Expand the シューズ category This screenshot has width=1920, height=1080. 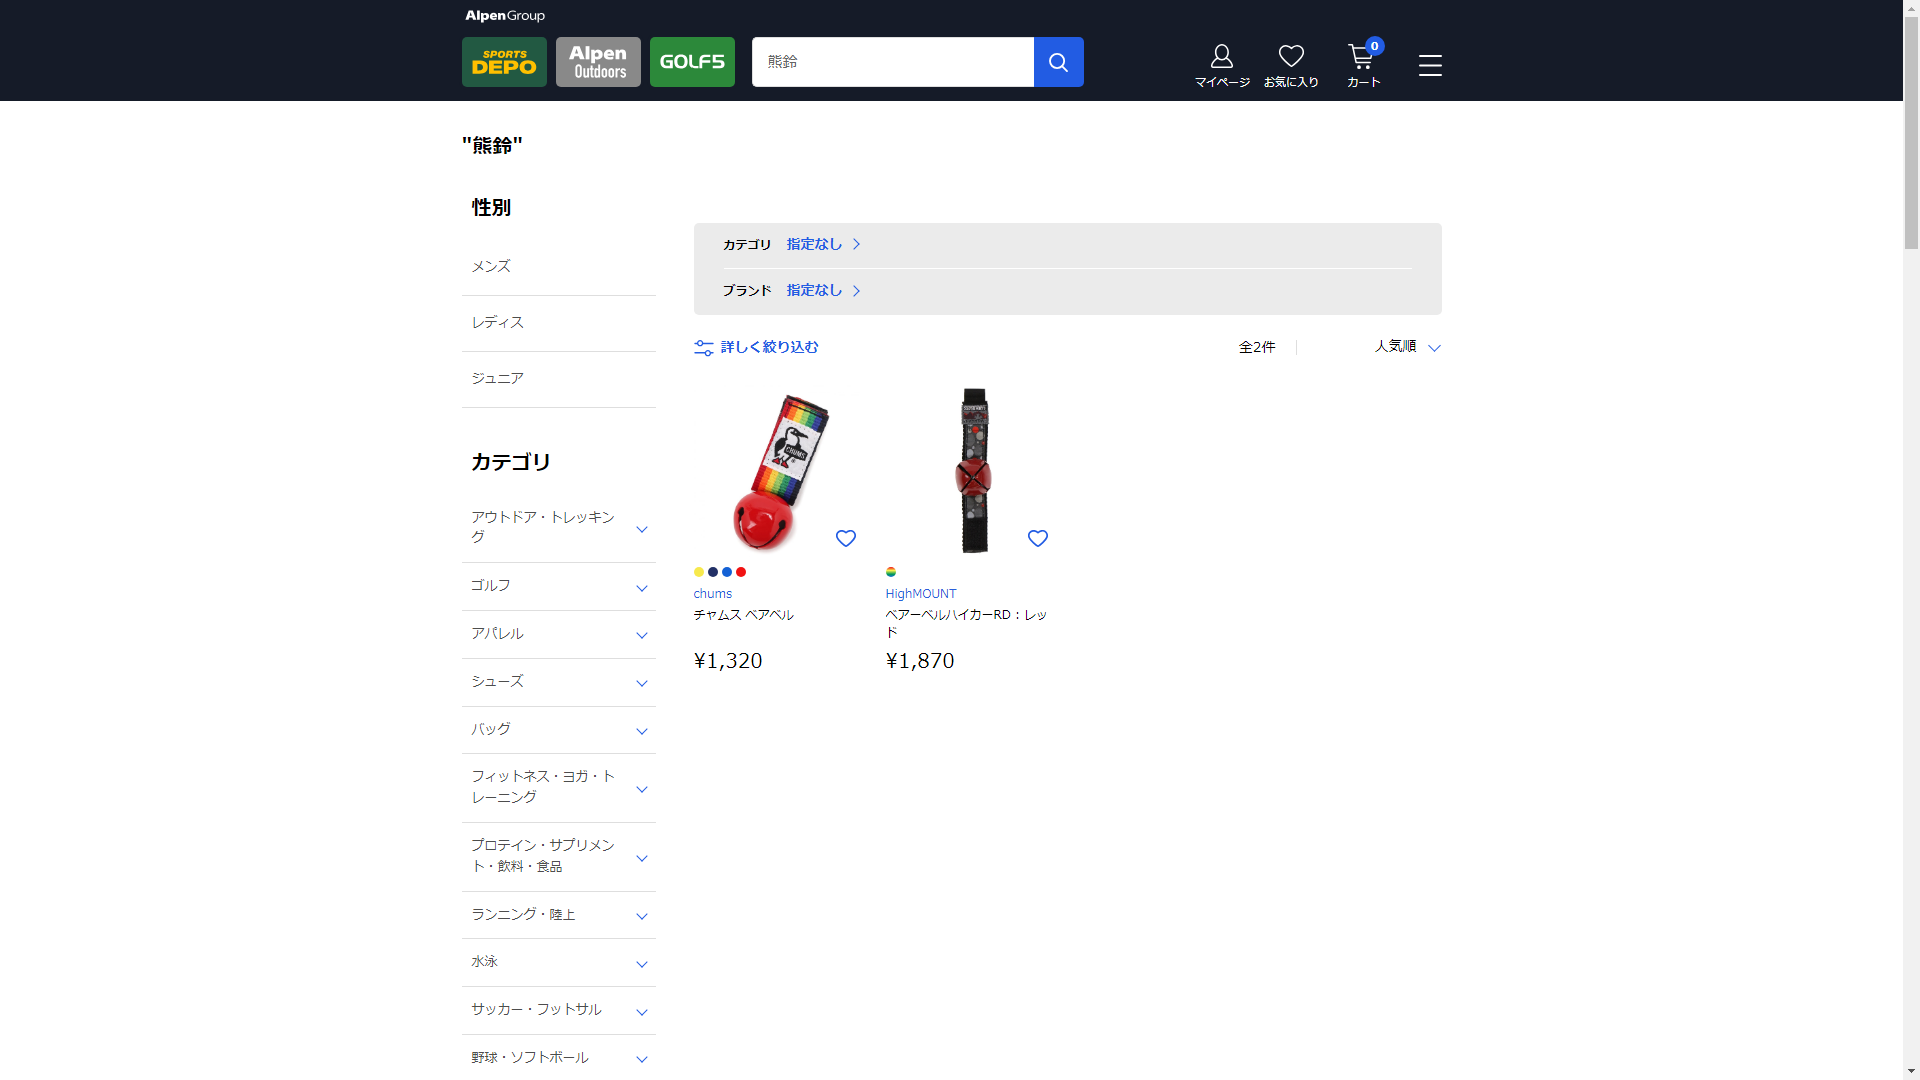click(x=641, y=684)
